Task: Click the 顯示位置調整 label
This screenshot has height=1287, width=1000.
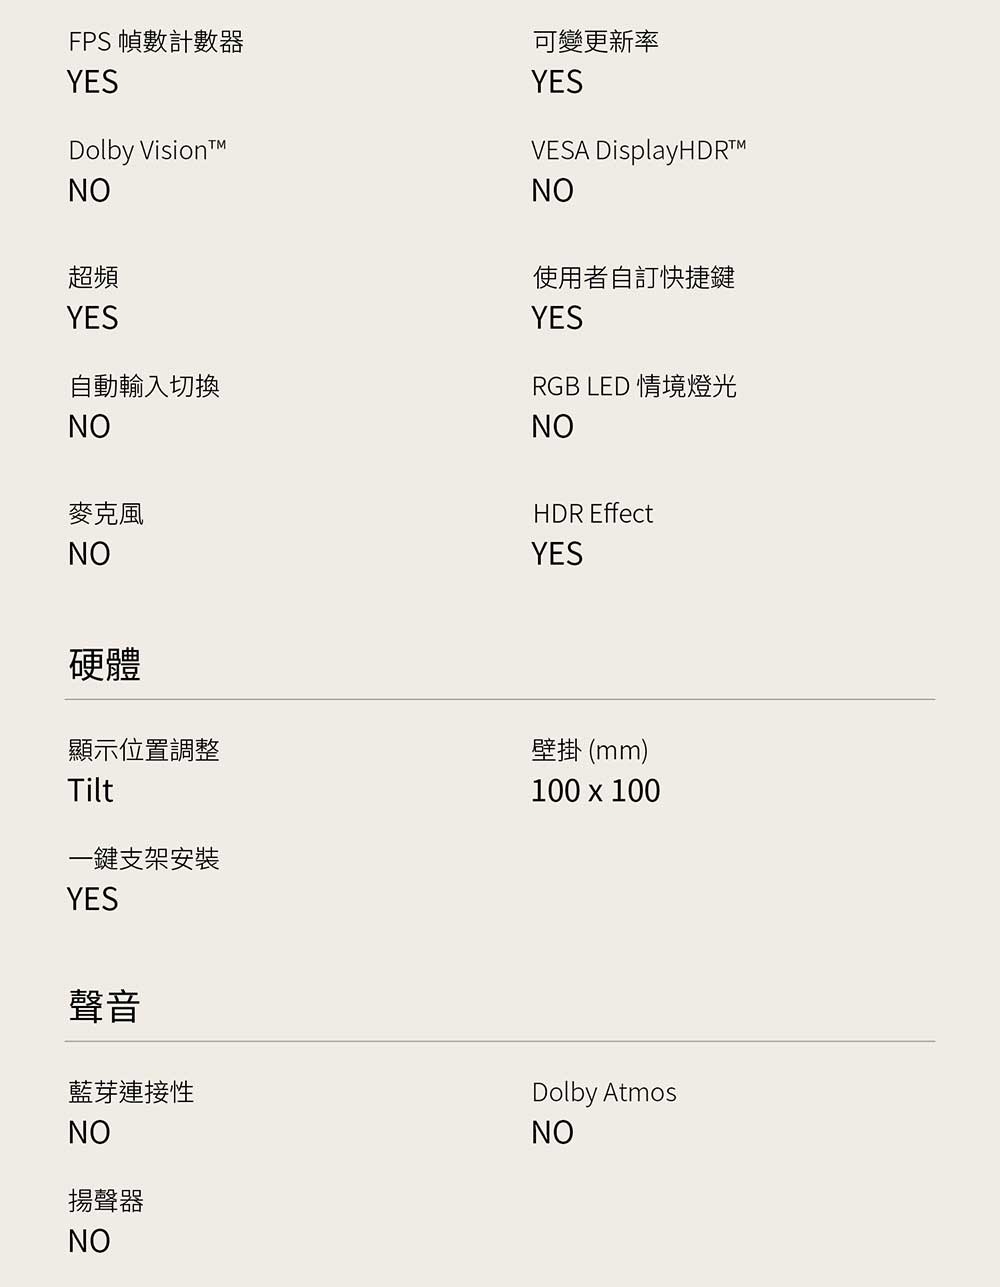Action: click(x=144, y=750)
